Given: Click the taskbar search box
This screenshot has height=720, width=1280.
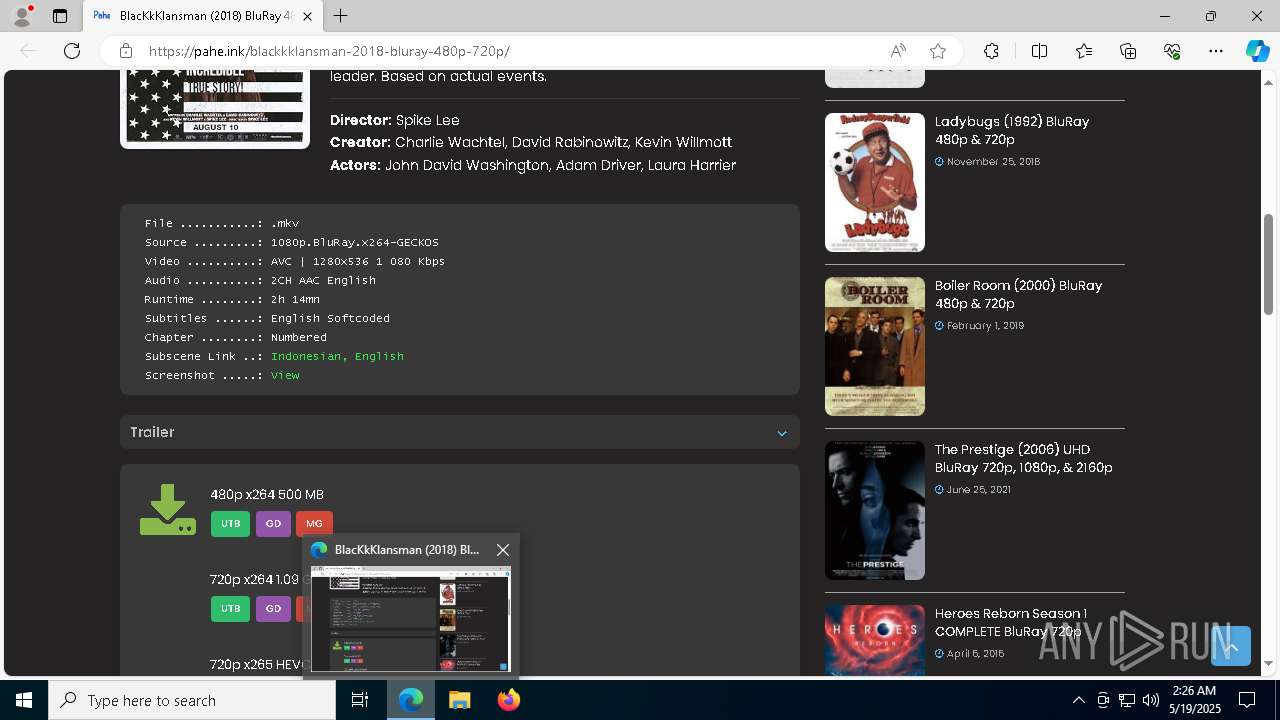Looking at the screenshot, I should click(192, 700).
